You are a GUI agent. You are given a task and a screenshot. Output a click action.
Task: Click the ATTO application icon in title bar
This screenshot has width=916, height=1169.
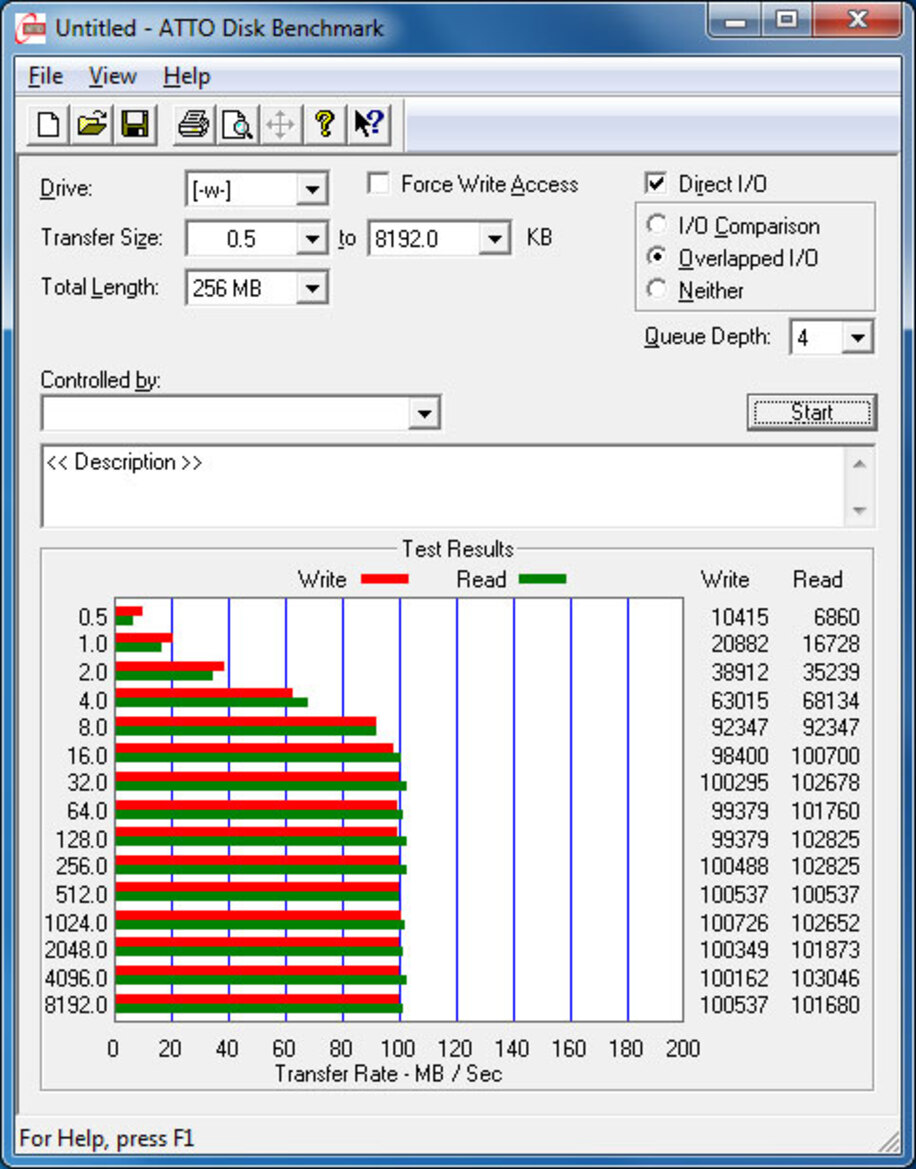[x=31, y=28]
